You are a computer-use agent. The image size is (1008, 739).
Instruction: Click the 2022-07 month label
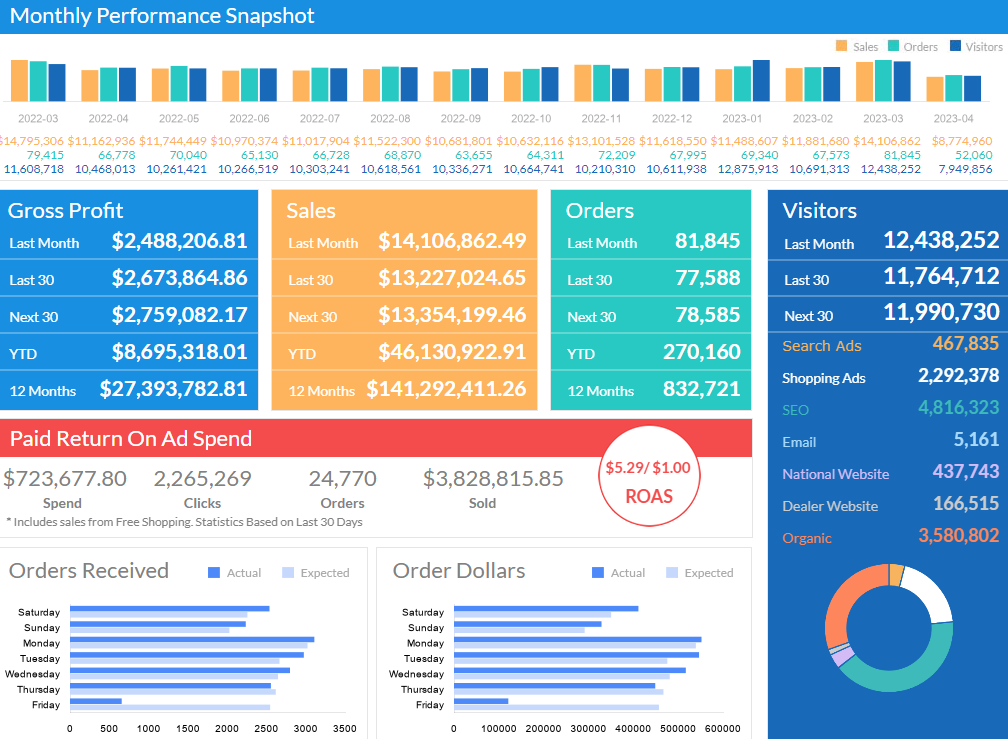[320, 119]
